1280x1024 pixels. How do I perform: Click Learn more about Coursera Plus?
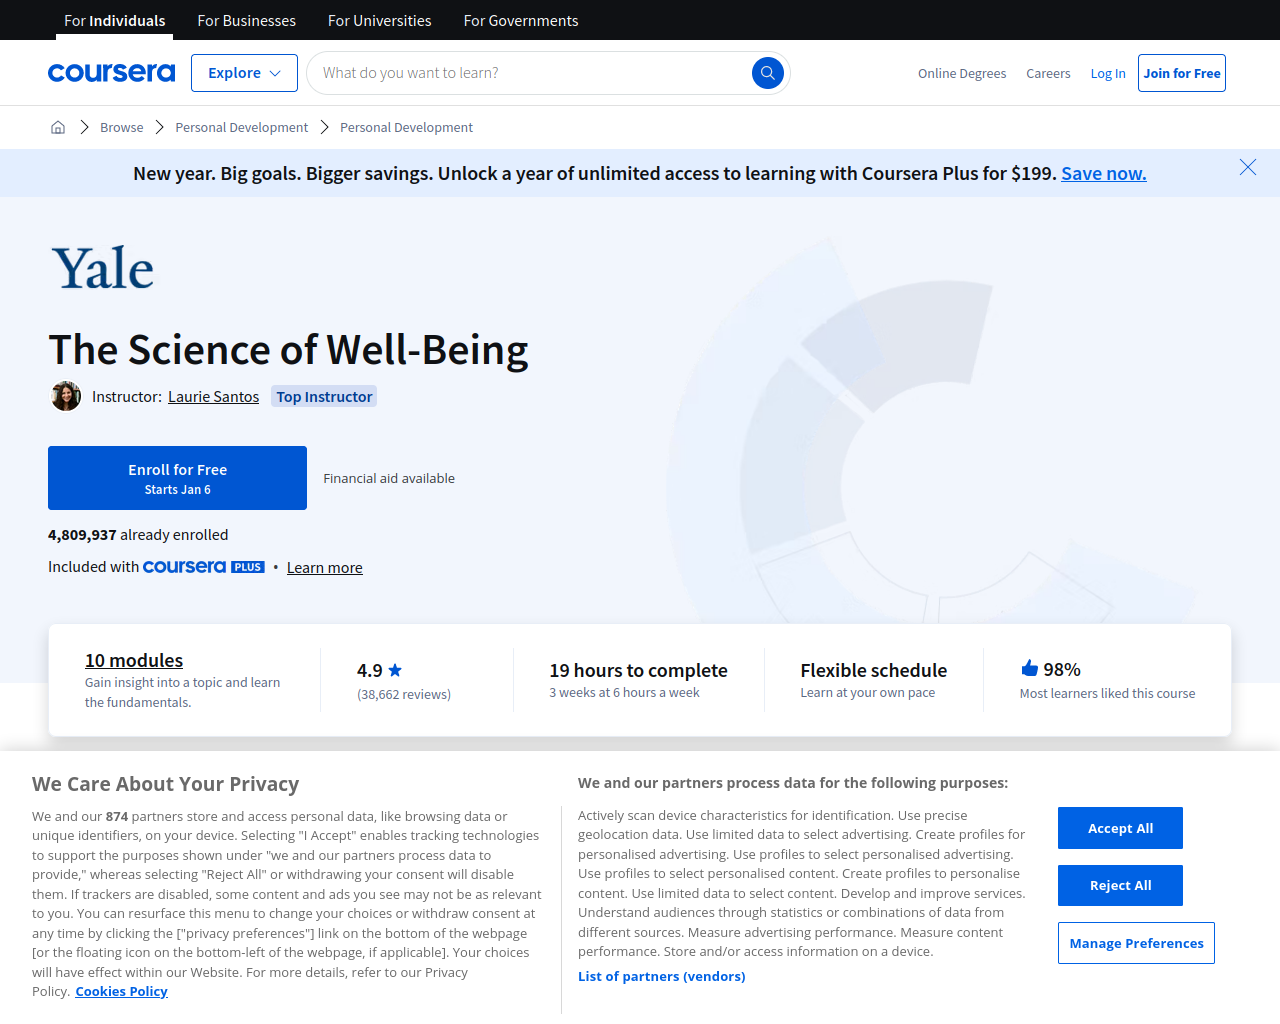[x=325, y=567]
